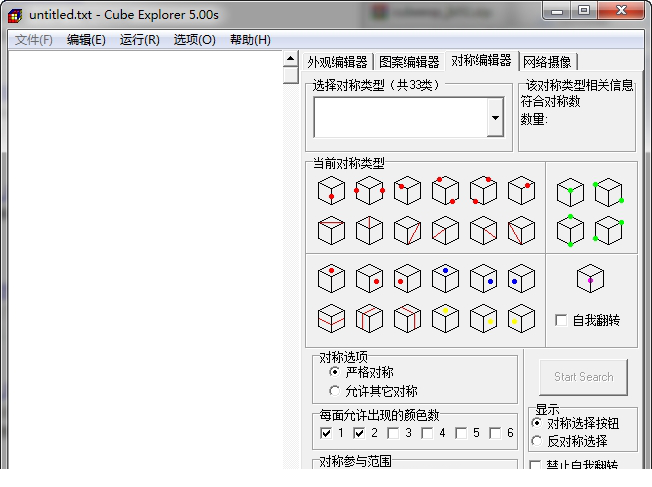Select cube with yellow dot on top face
Viewport: 652px width, 487px height.
pos(445,319)
